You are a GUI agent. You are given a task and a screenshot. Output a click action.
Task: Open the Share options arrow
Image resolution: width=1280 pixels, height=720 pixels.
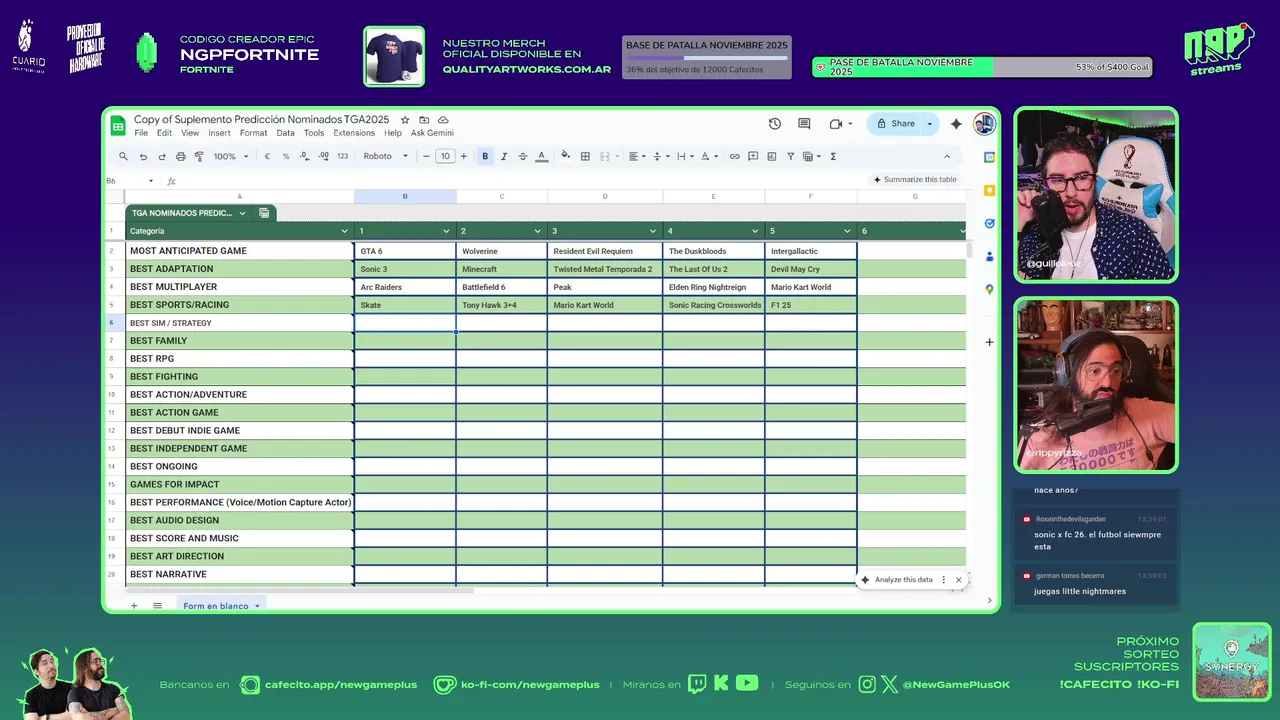point(929,124)
